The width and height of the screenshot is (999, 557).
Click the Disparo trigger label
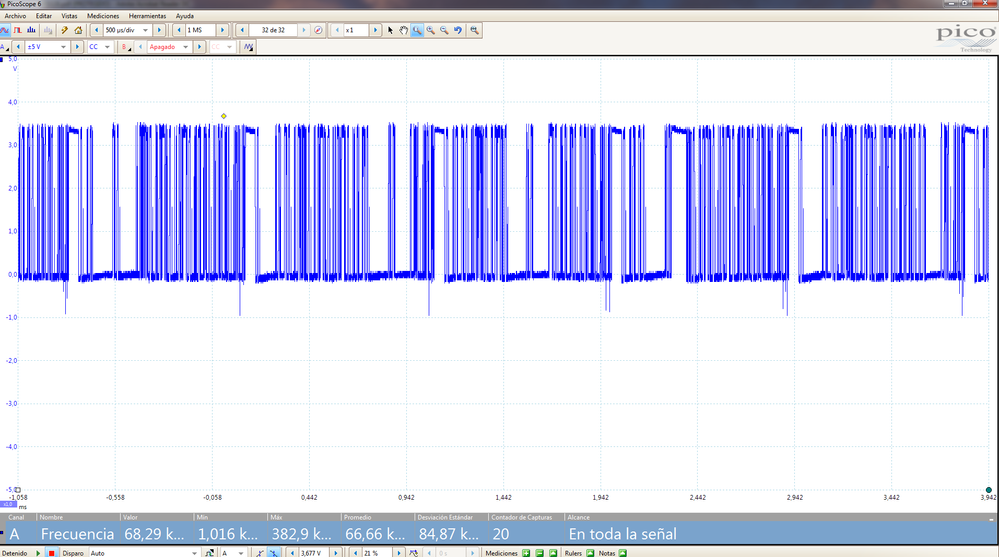point(73,553)
